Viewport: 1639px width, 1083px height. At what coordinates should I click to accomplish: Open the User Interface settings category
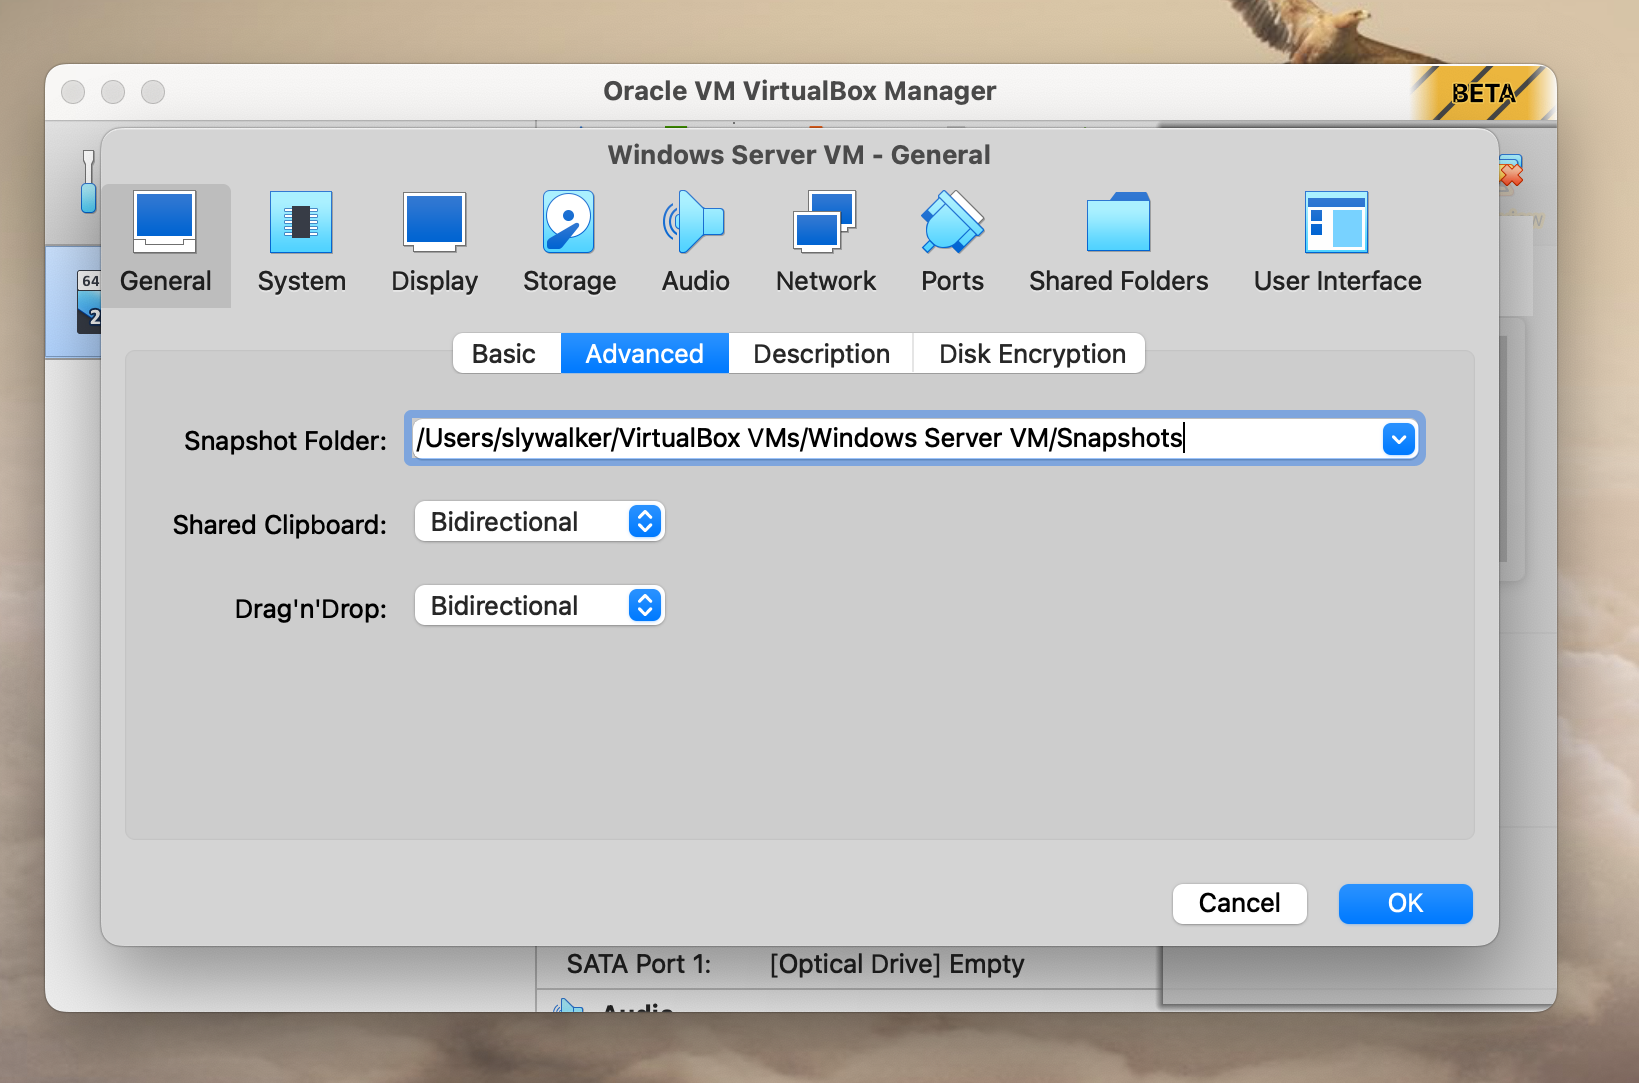click(x=1337, y=245)
